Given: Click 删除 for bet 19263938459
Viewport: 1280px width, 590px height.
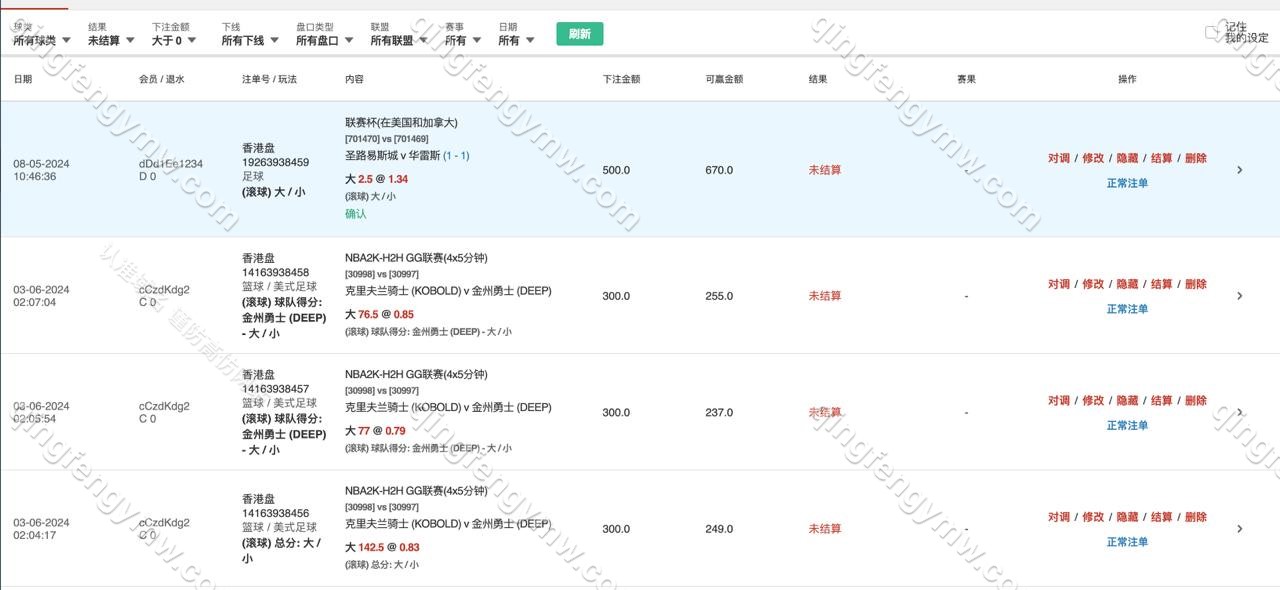Looking at the screenshot, I should (x=1195, y=158).
